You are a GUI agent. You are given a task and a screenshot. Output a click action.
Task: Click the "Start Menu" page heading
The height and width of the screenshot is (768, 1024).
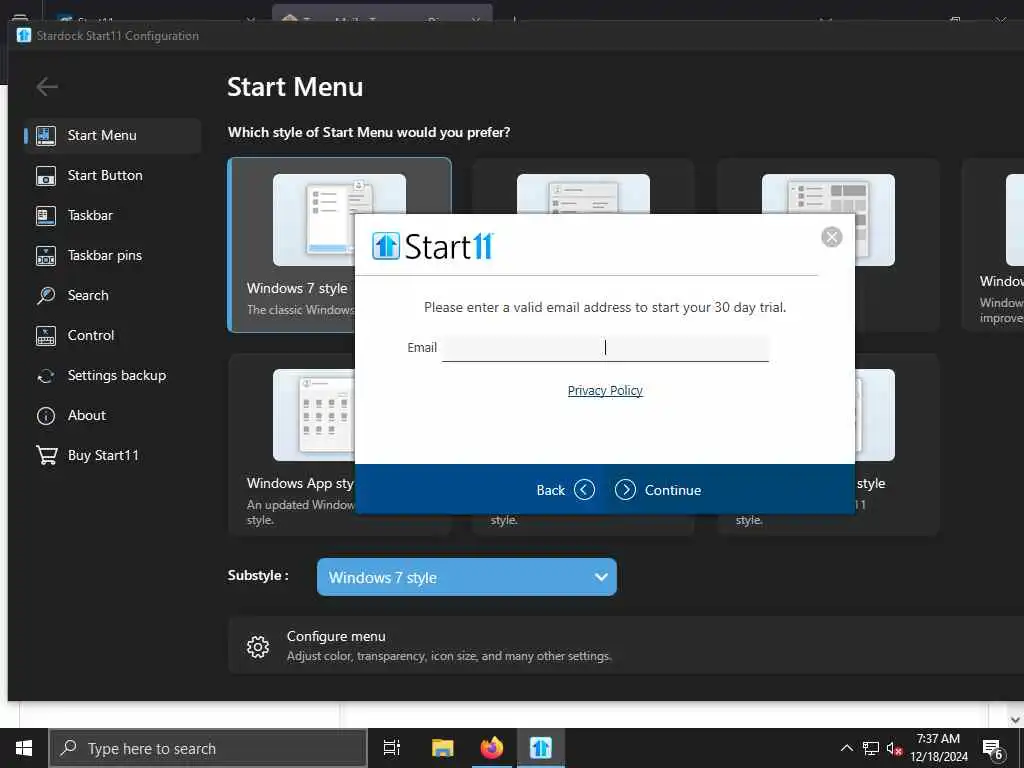[x=295, y=87]
